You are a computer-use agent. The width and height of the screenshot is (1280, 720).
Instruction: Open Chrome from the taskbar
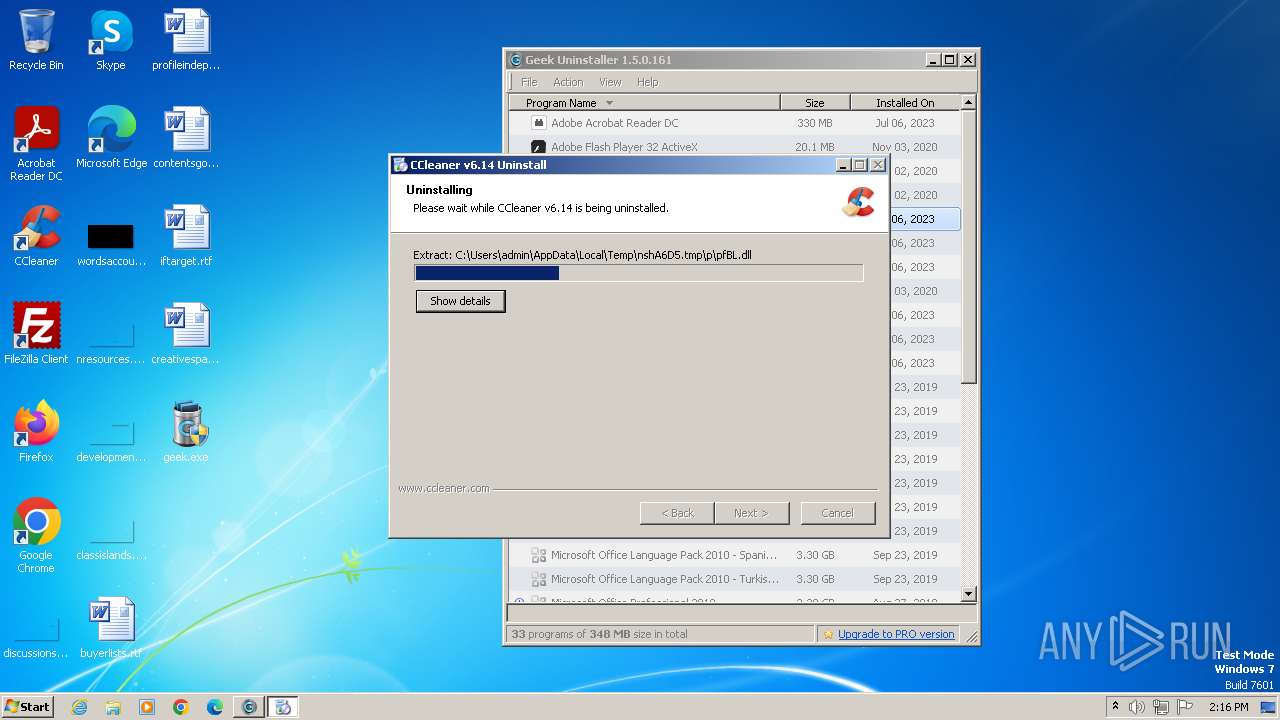pyautogui.click(x=181, y=707)
